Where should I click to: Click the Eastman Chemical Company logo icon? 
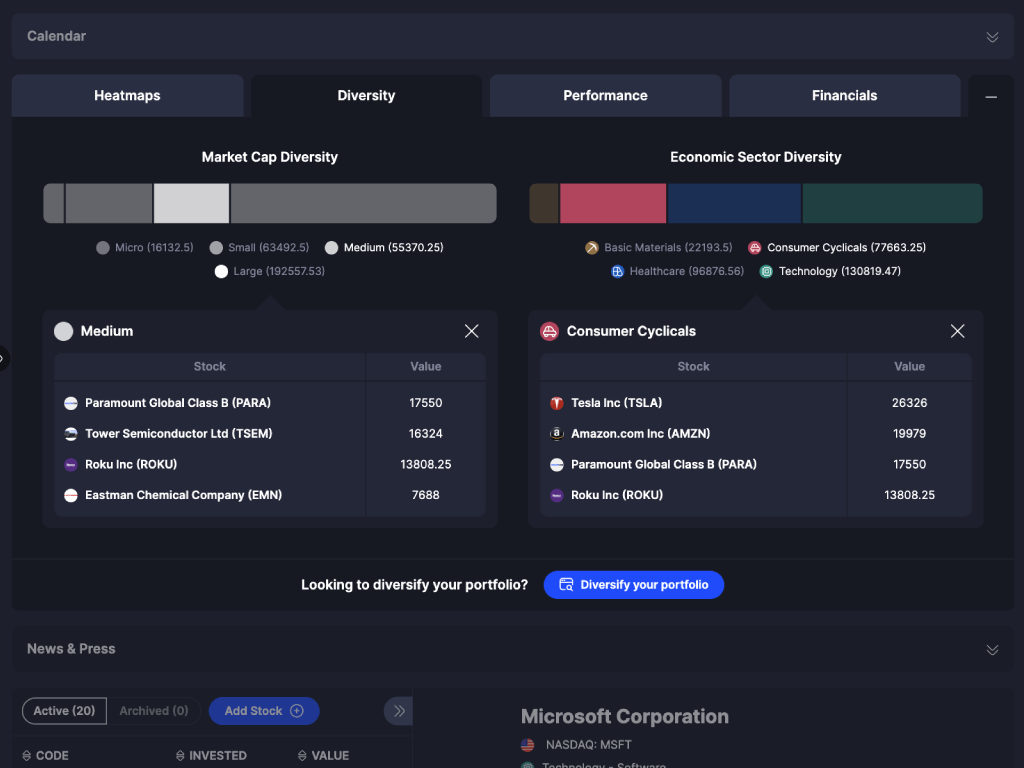click(71, 495)
